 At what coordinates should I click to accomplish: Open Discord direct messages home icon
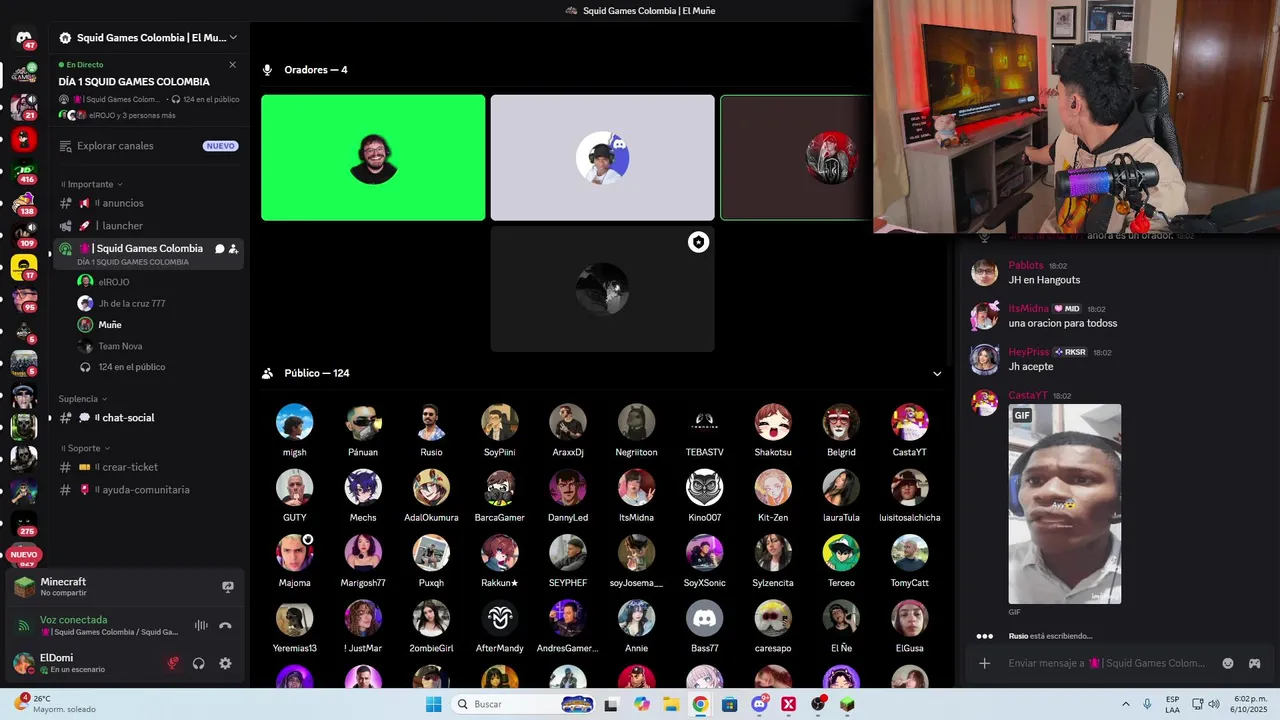[24, 38]
